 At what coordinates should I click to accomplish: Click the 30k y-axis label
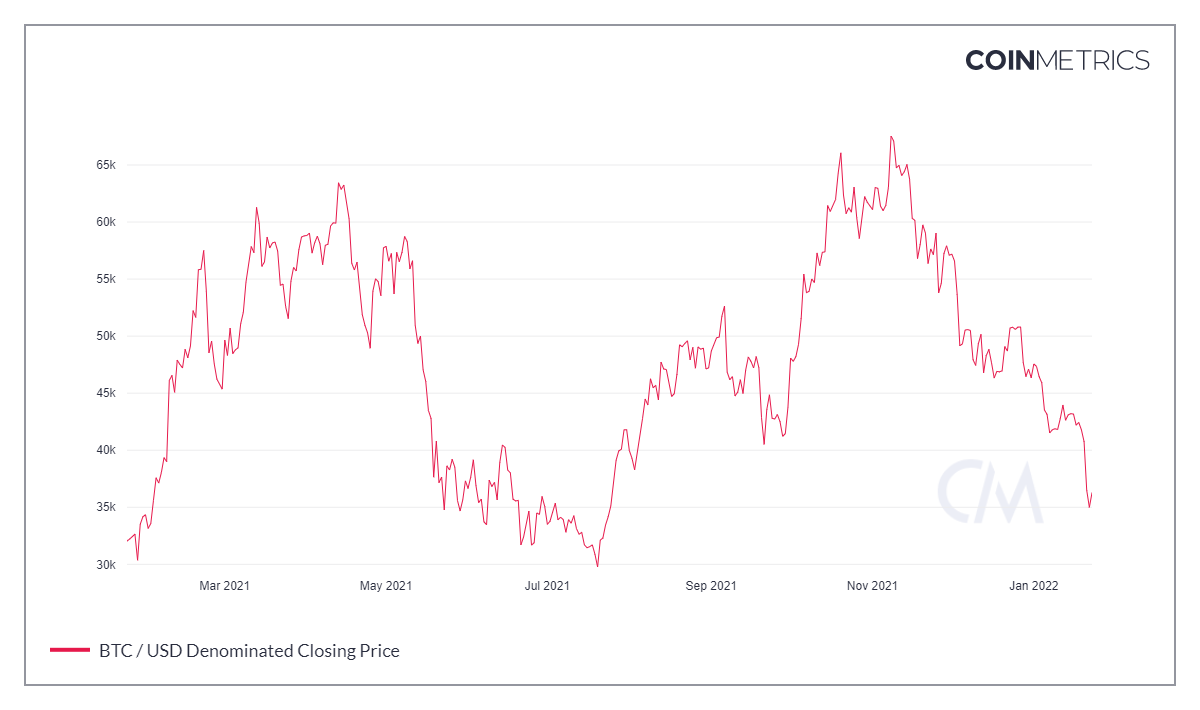coord(105,564)
